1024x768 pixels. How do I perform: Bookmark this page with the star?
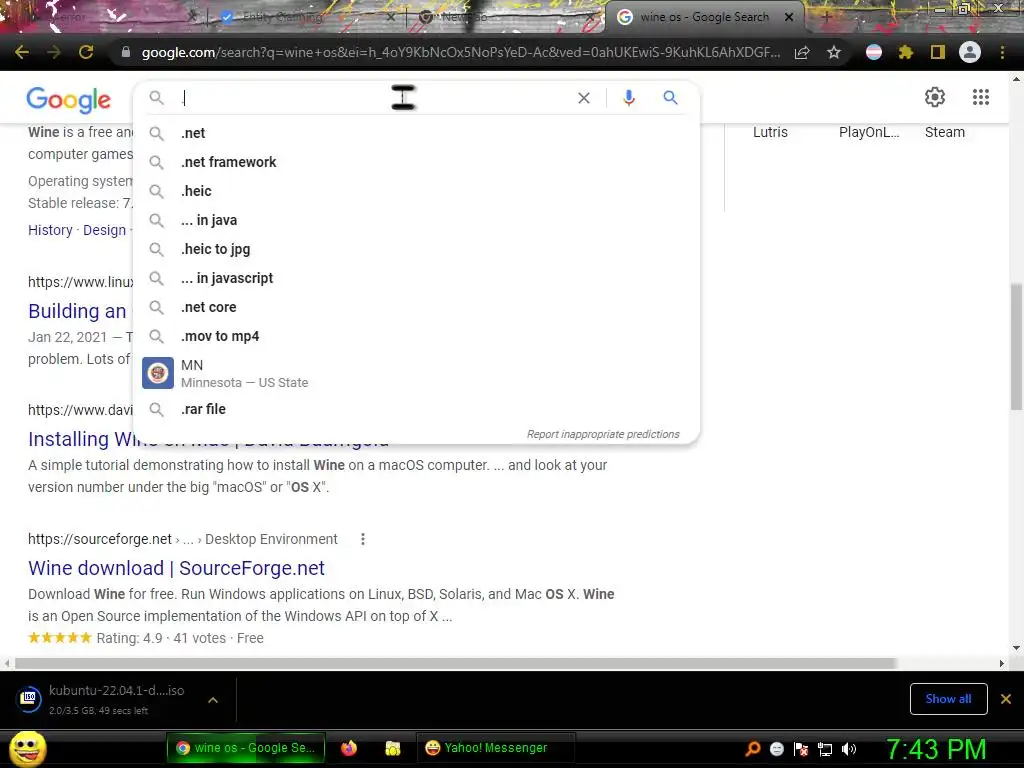click(834, 52)
